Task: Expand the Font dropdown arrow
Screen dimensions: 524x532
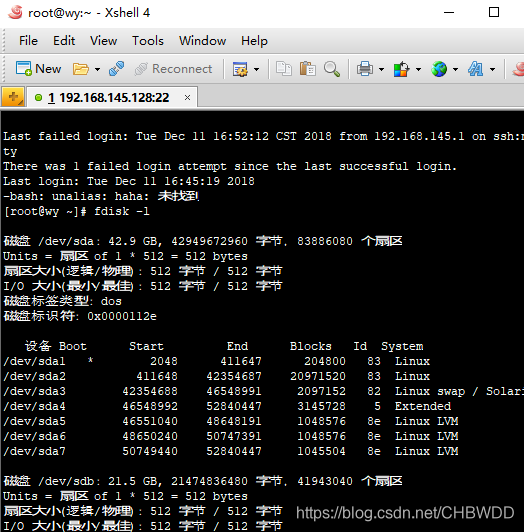Action: click(492, 70)
